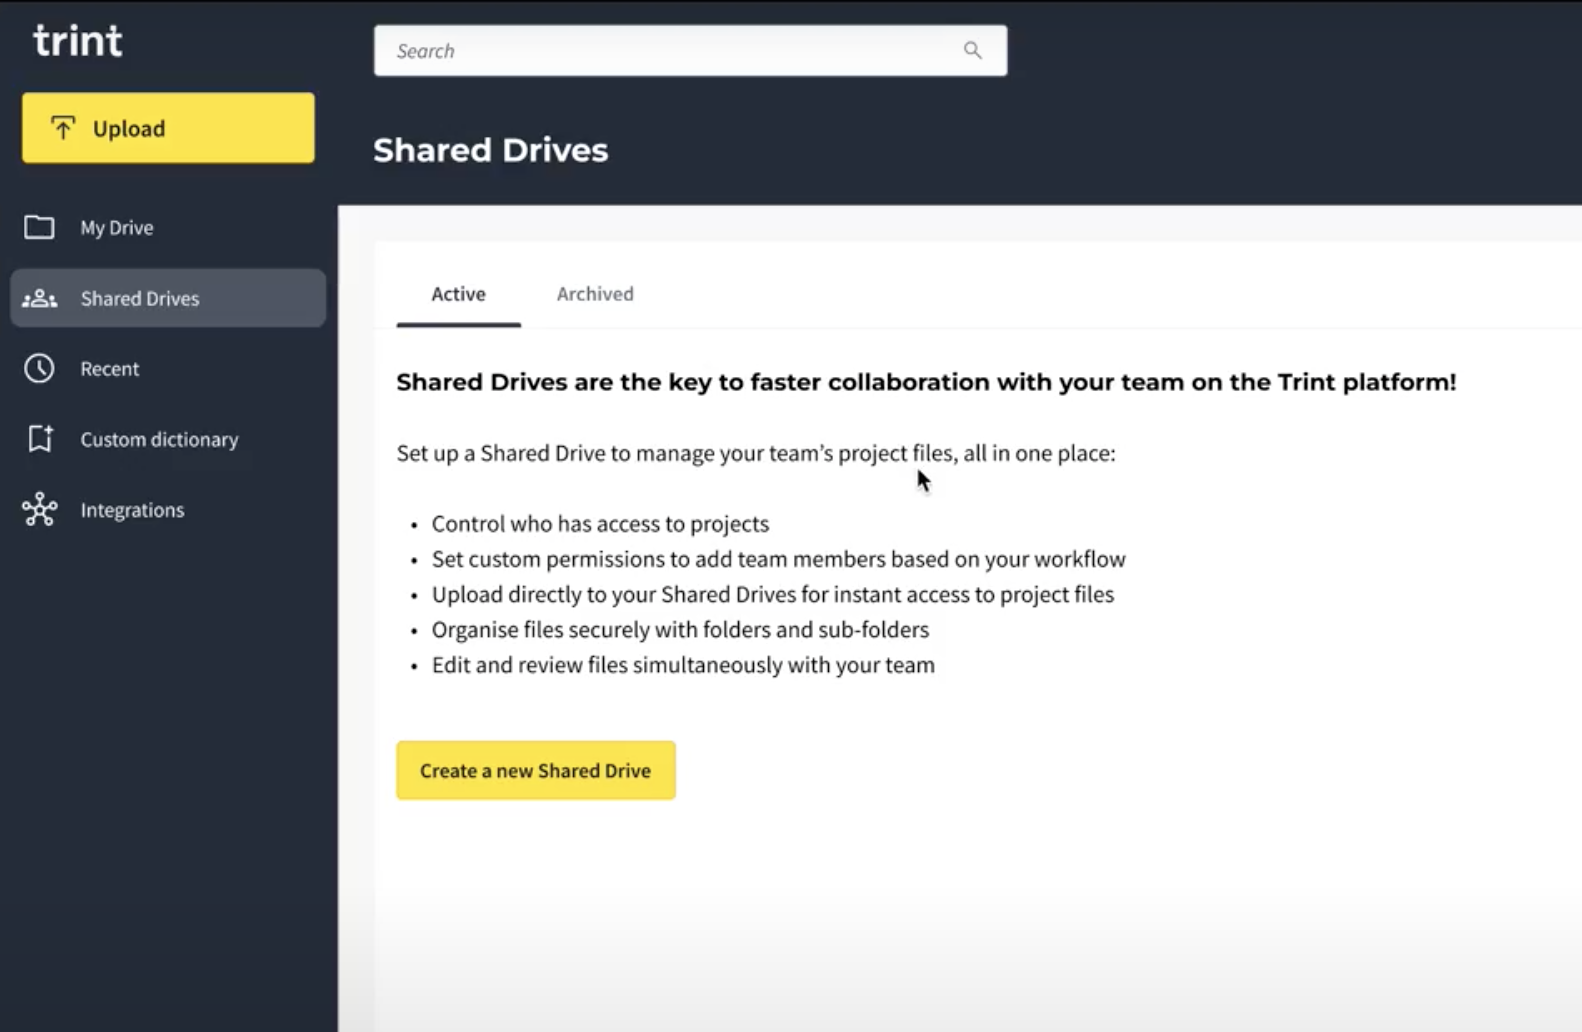Create a new Shared Drive
1582x1032 pixels.
tap(536, 770)
